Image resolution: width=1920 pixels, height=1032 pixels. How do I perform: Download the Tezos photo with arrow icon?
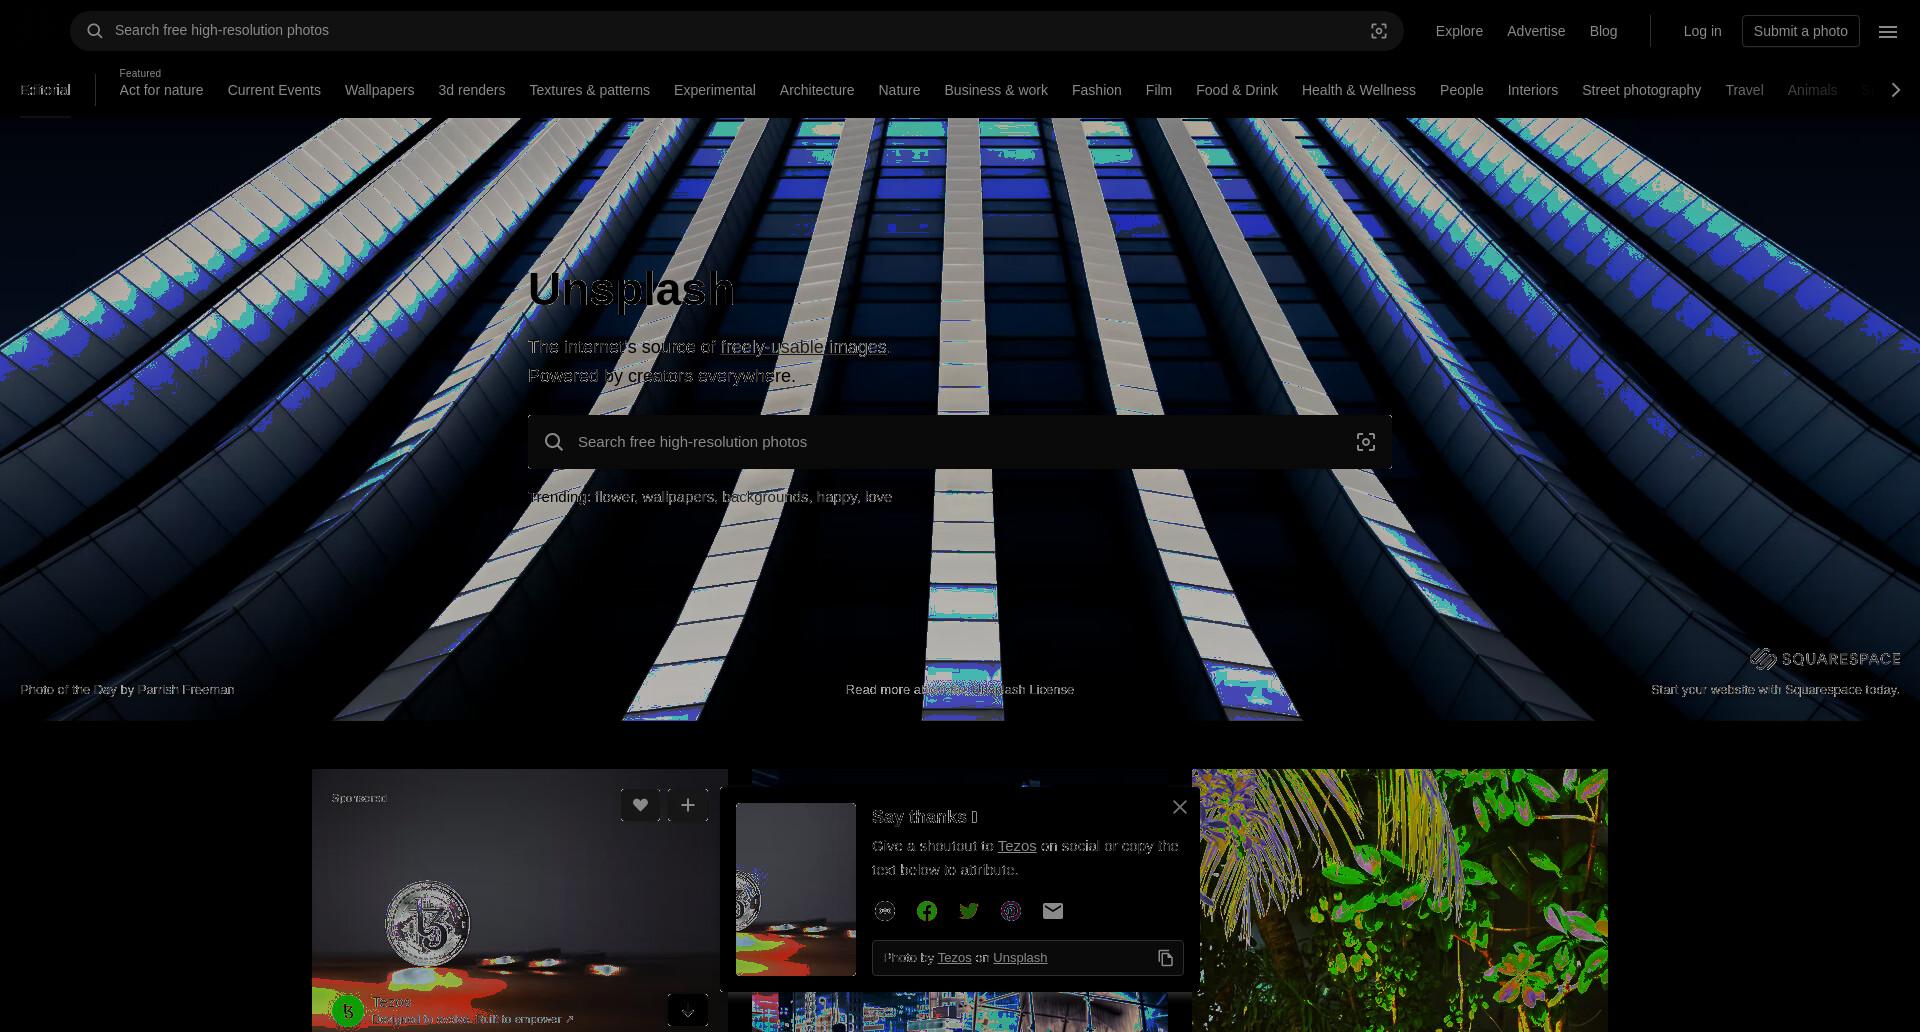(x=688, y=1011)
